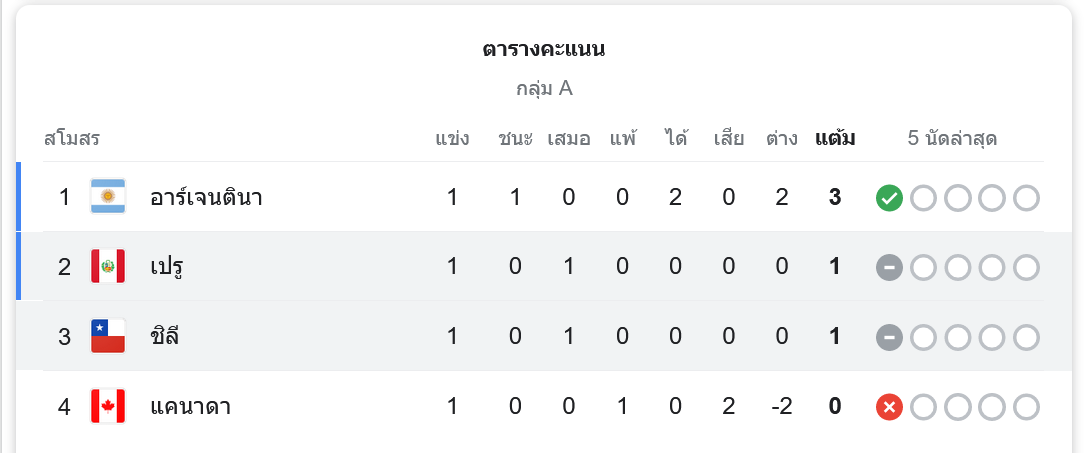Click Argentina's green win checkmark icon
This screenshot has width=1086, height=453.
889,198
